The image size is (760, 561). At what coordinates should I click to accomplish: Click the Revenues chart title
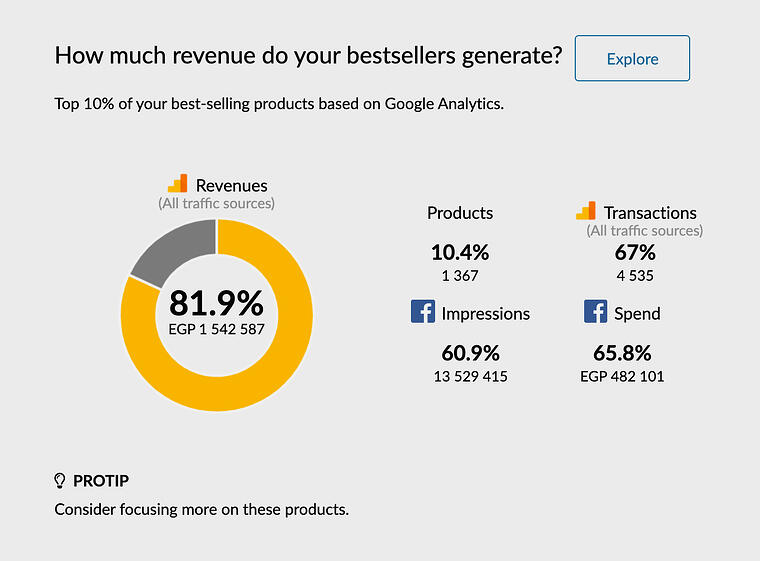(x=231, y=185)
